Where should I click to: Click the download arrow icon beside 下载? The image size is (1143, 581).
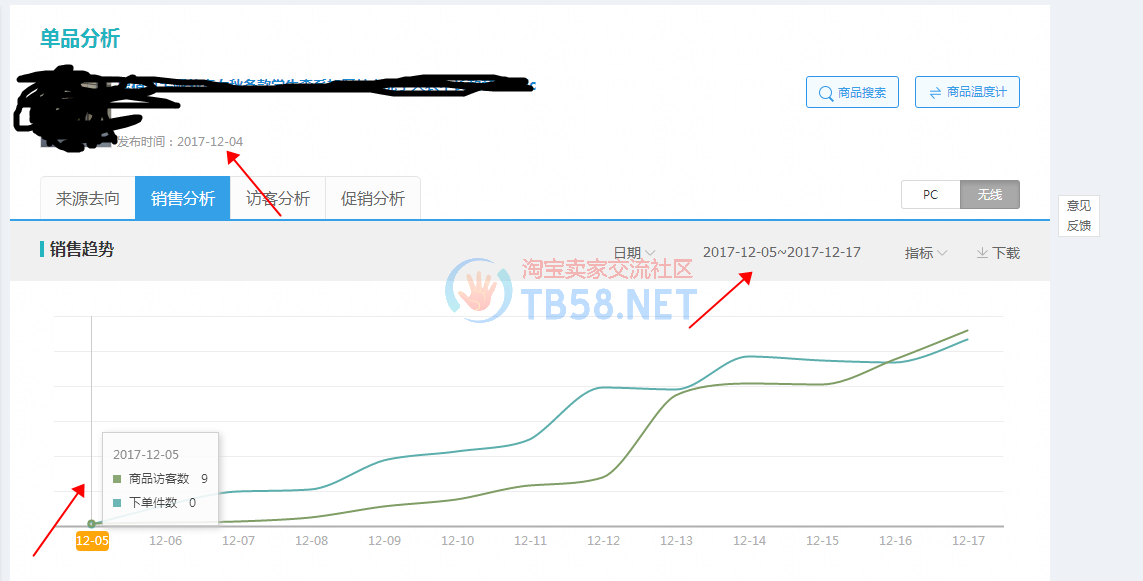tap(982, 253)
